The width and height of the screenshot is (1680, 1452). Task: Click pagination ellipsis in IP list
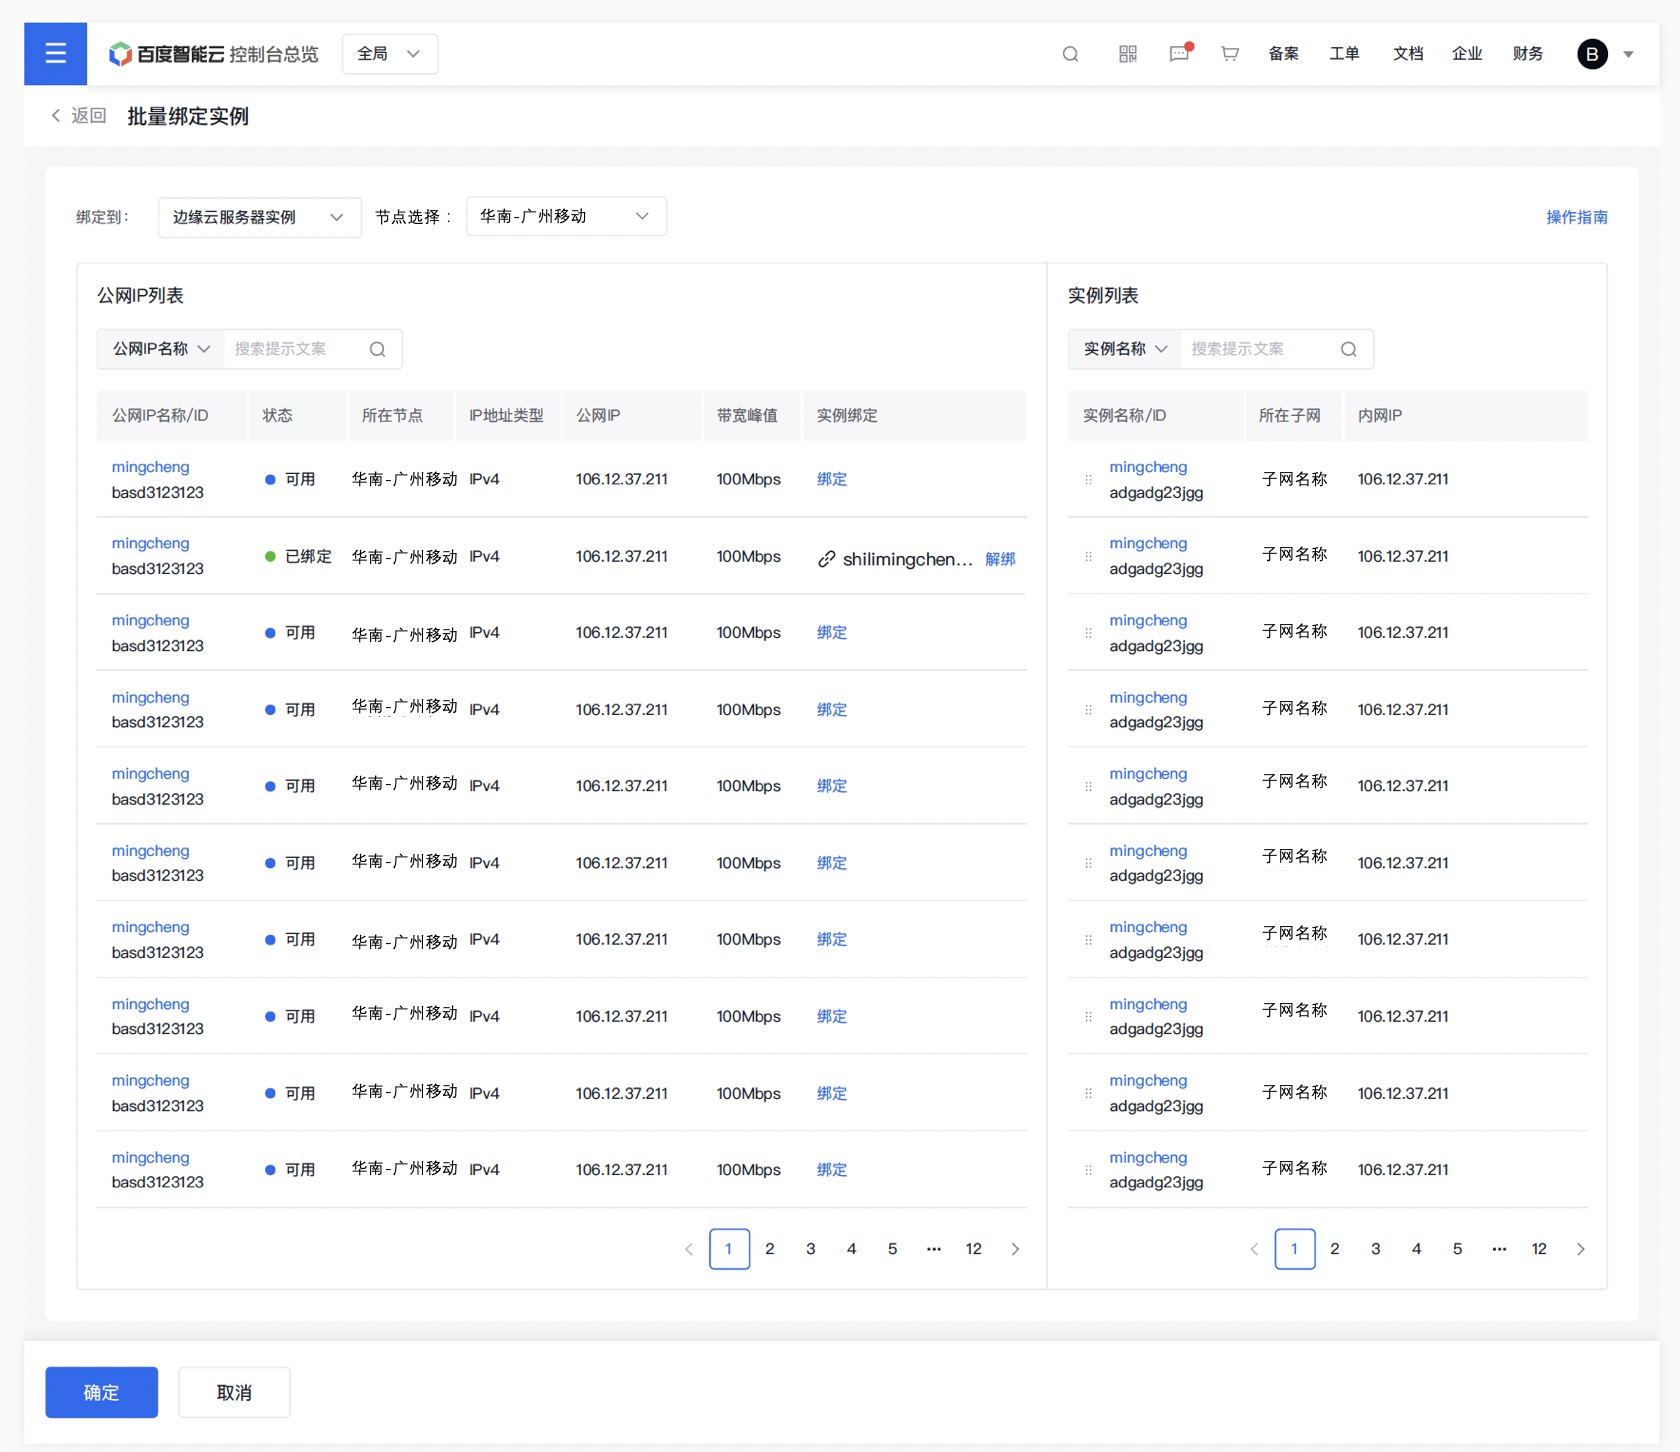[x=934, y=1249]
